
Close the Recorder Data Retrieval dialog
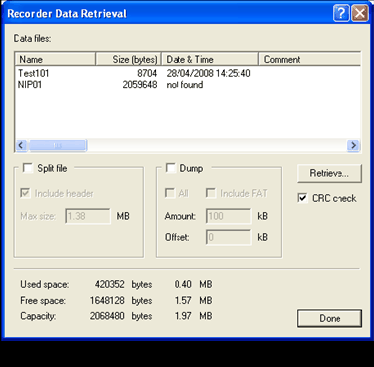(x=360, y=13)
